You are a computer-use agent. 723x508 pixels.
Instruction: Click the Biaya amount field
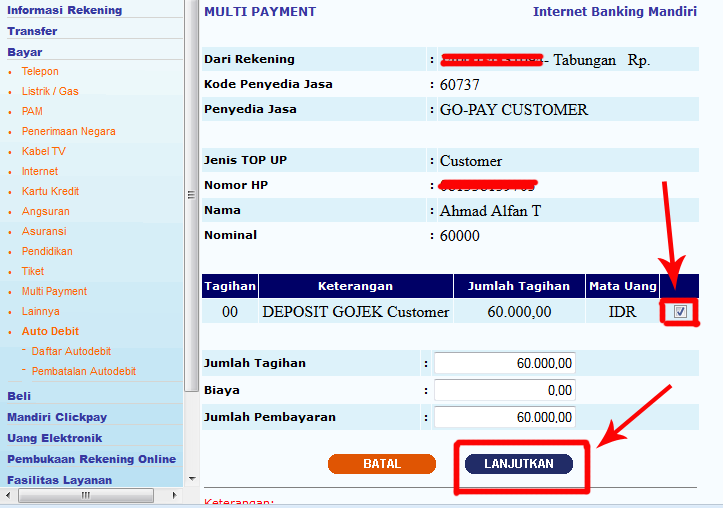coord(504,390)
